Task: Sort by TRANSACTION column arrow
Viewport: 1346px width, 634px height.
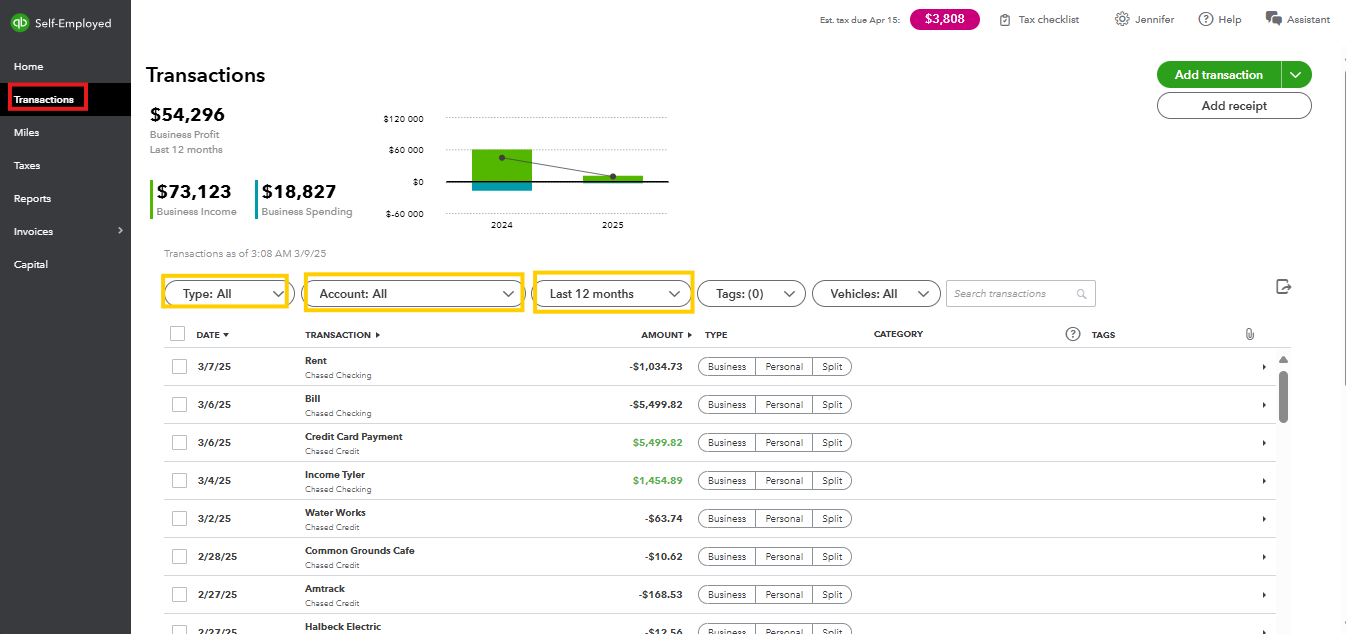Action: (377, 335)
